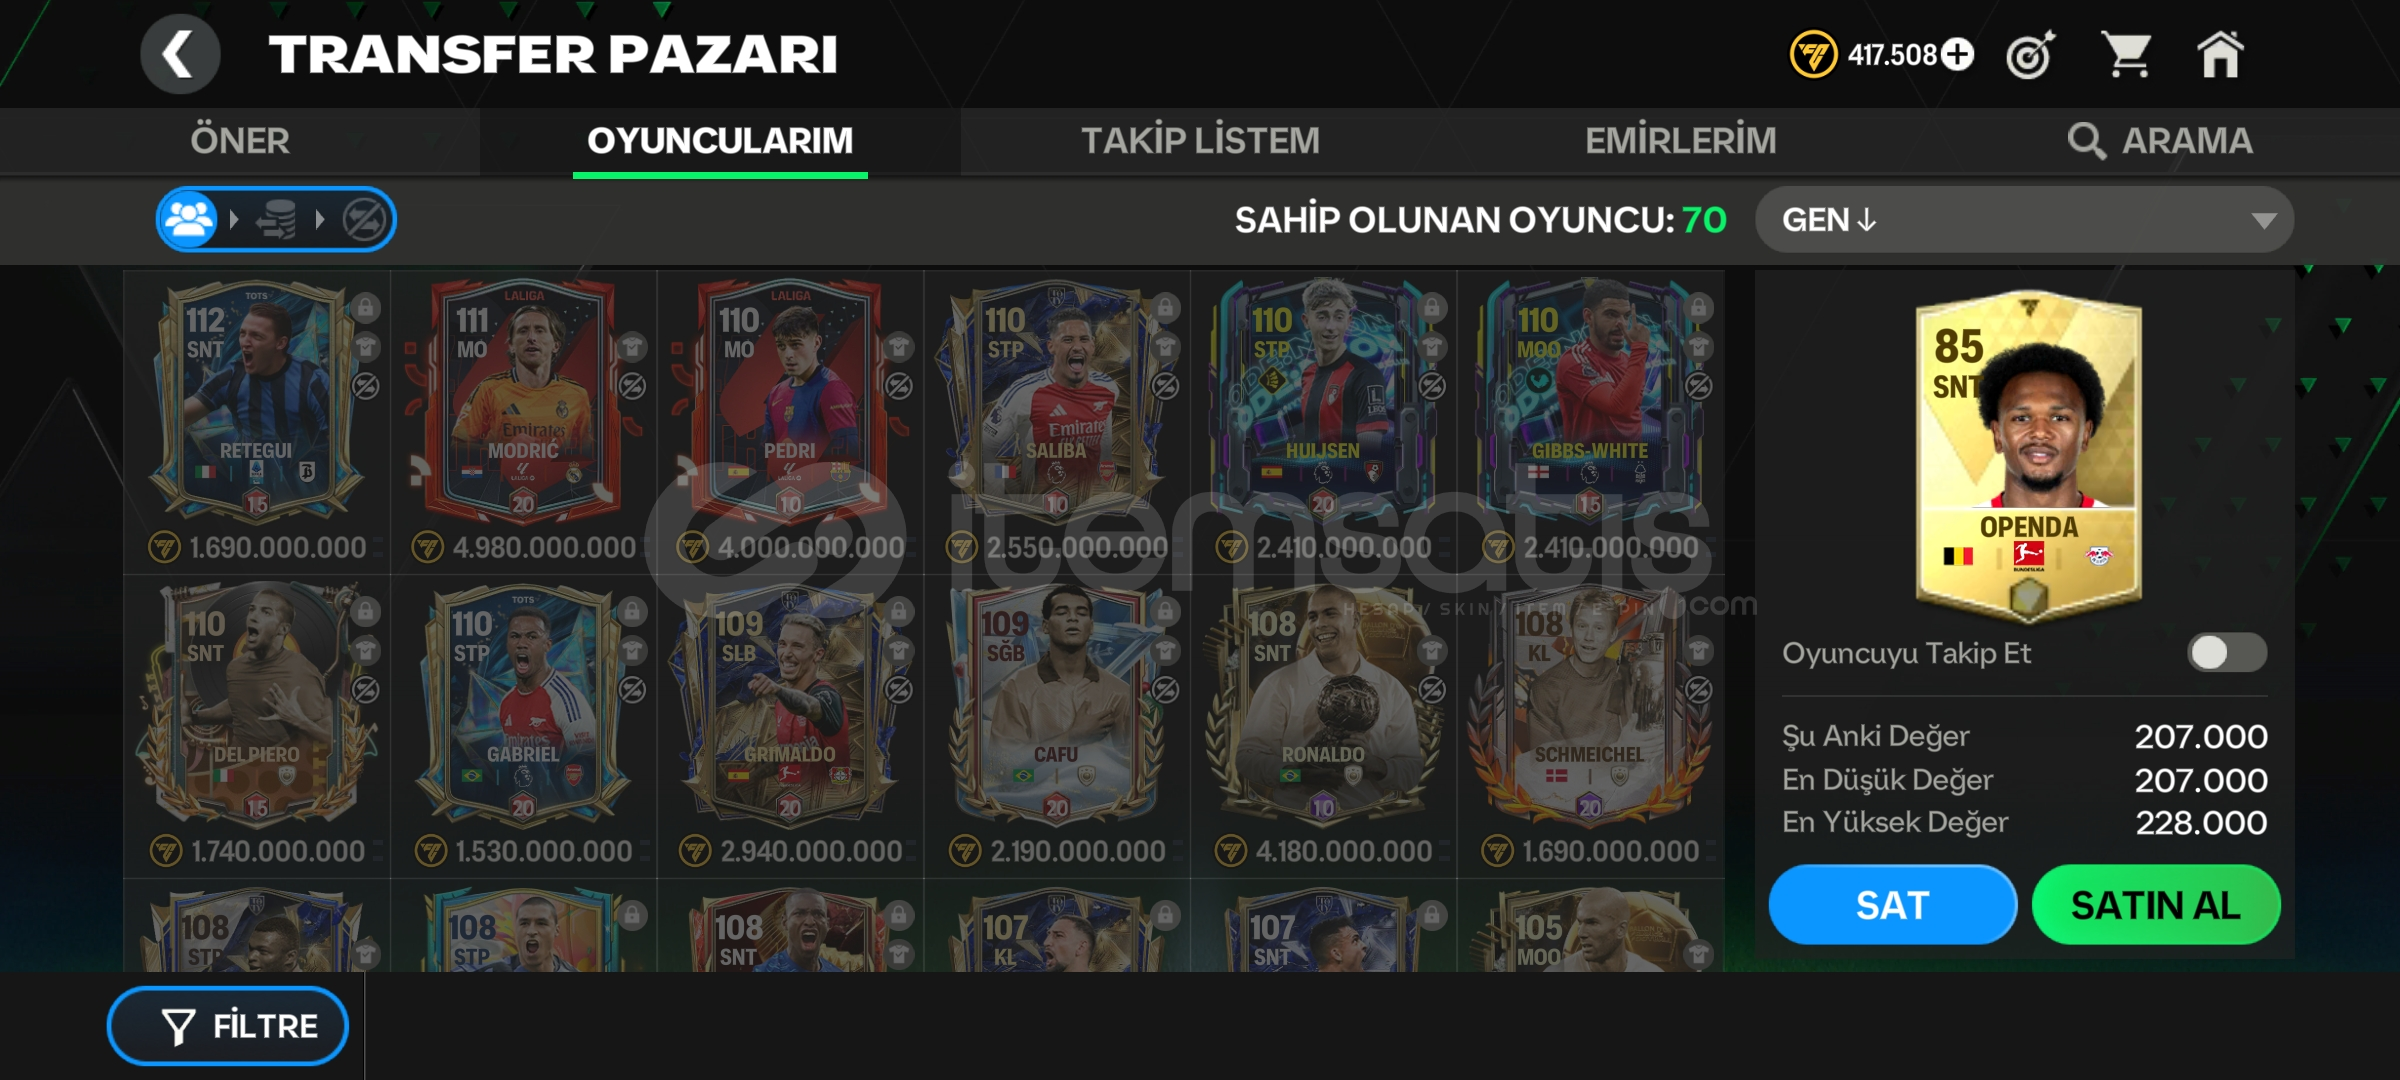The width and height of the screenshot is (2400, 1080).
Task: Switch to EMİRLERİM tab
Action: [1680, 141]
